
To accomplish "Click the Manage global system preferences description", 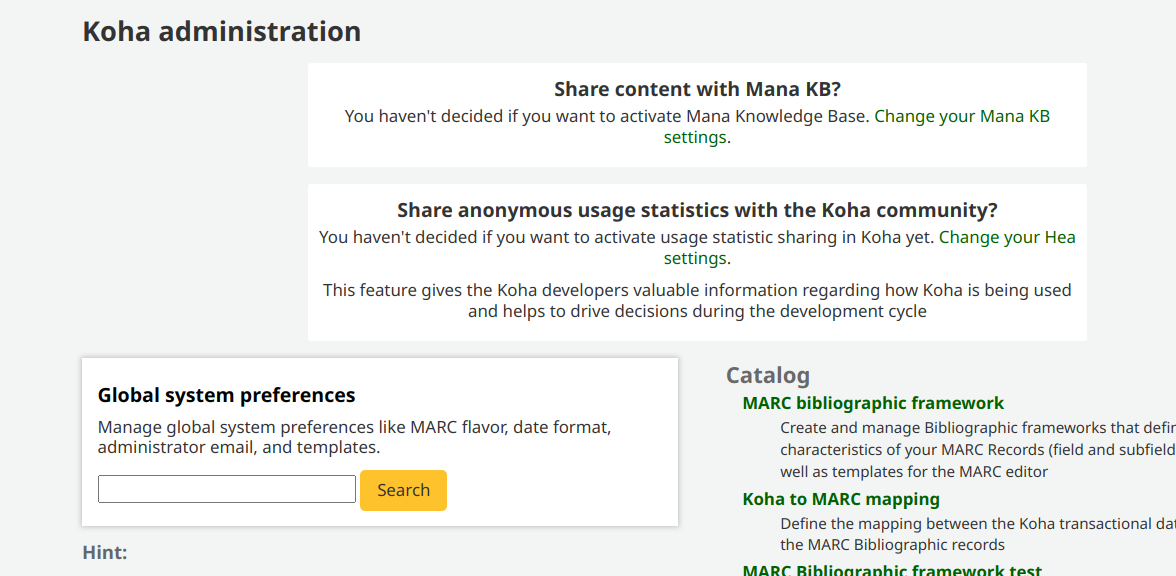I will 353,437.
